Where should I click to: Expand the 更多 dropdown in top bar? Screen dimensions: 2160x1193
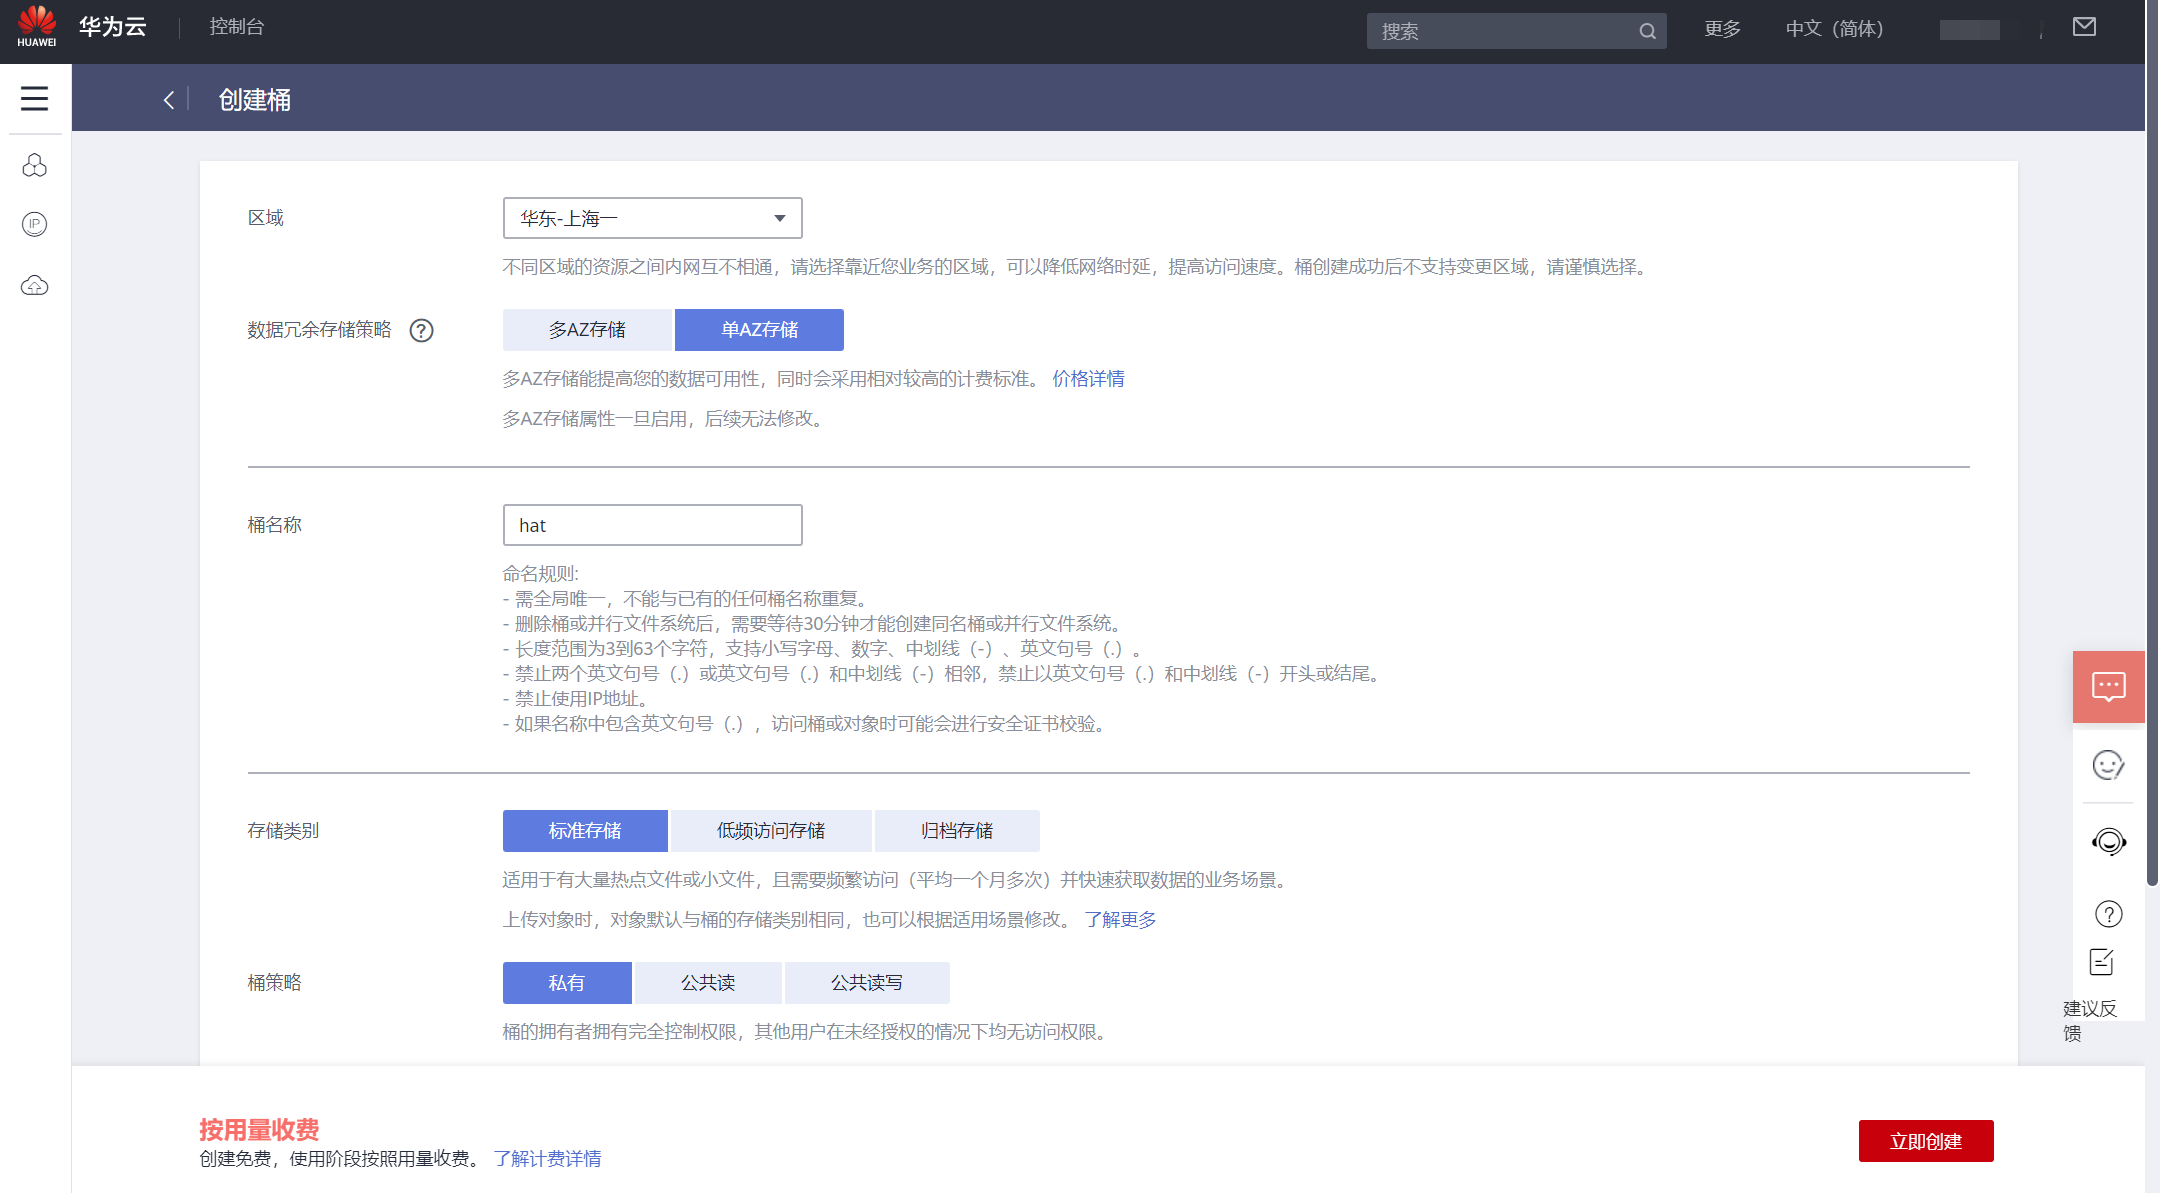coord(1722,29)
